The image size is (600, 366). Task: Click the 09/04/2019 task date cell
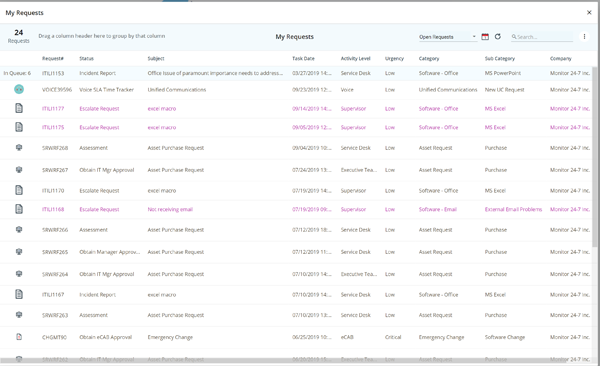coord(312,148)
